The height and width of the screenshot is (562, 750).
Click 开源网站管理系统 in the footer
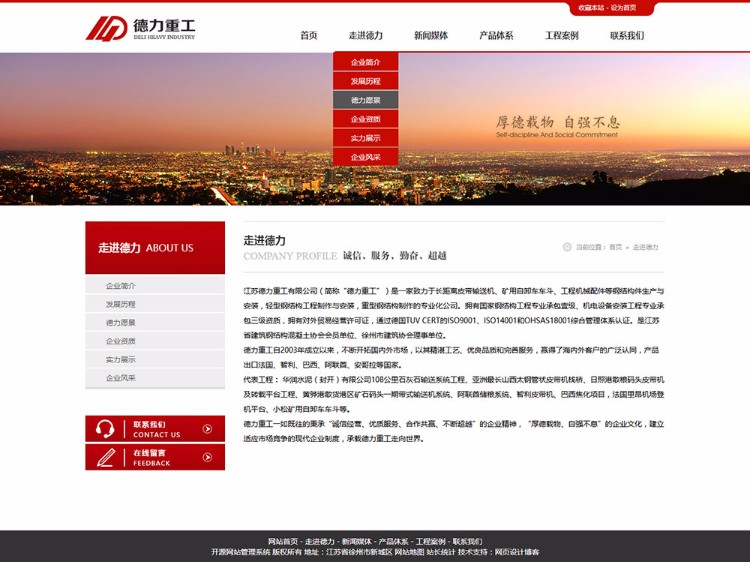(241, 552)
